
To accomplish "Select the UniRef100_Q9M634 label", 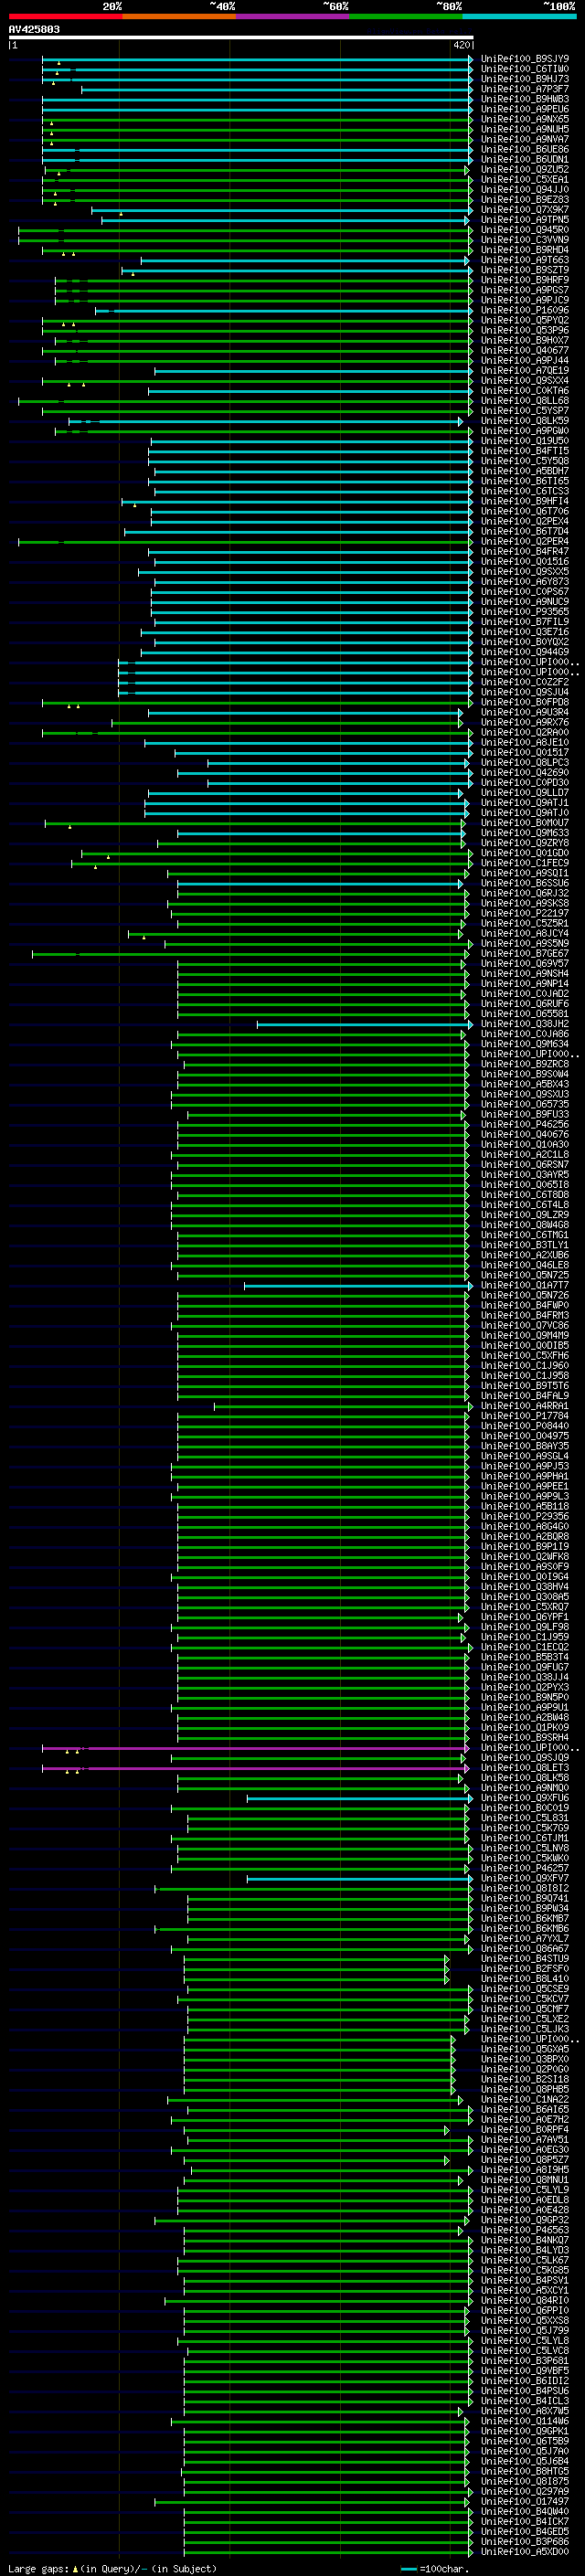I will pyautogui.click(x=525, y=1044).
